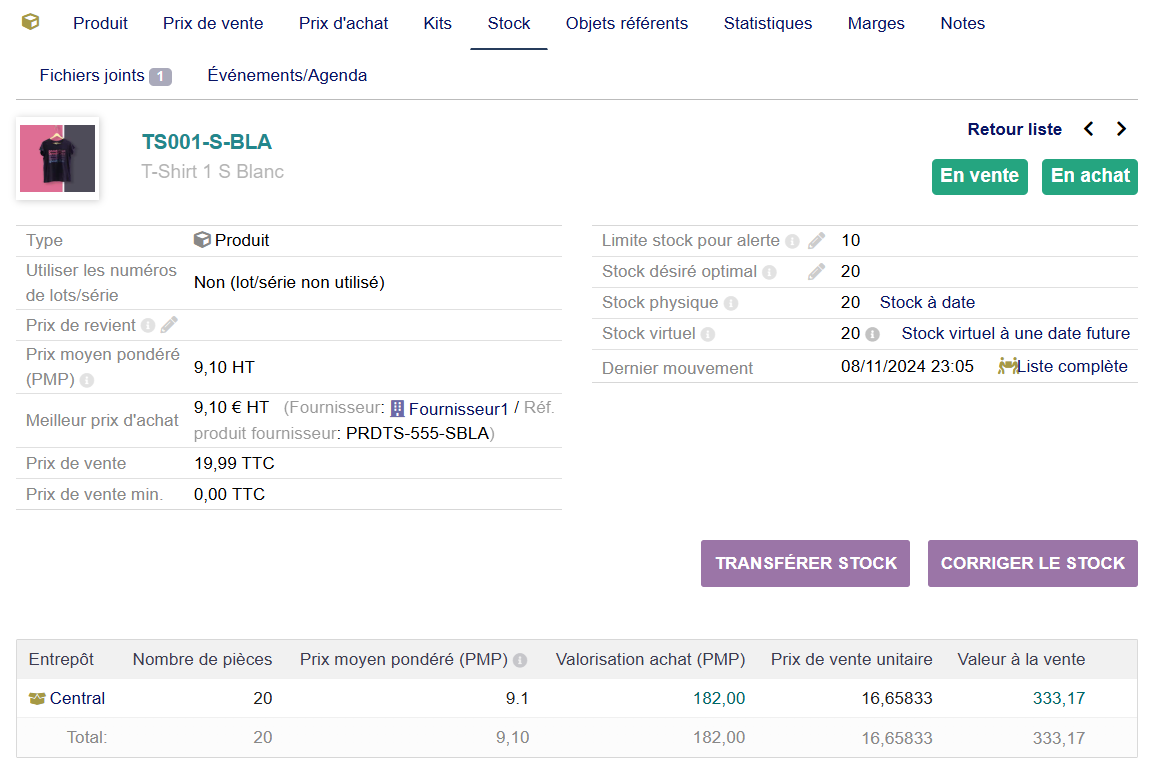Open the Fournisseur1 supplier link

coord(458,408)
